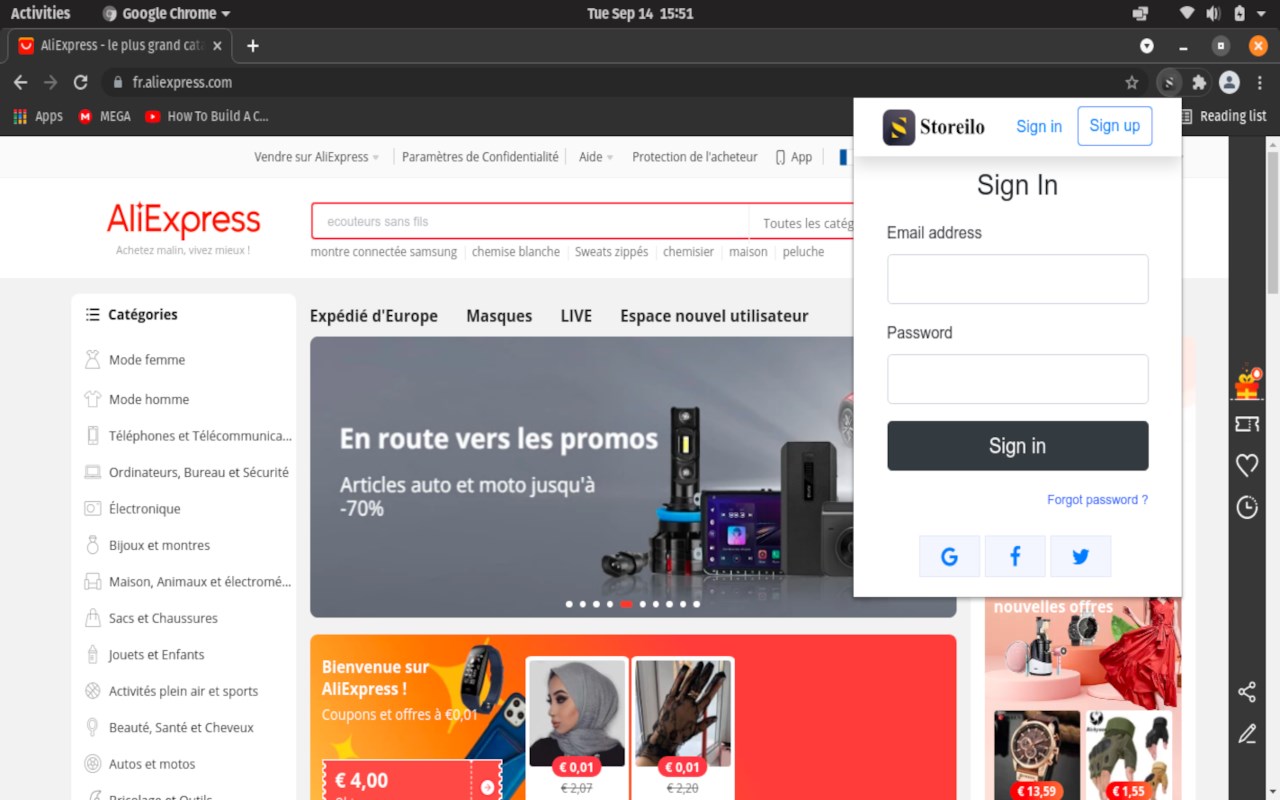
Task: Expand the Aide dropdown
Action: pyautogui.click(x=596, y=157)
